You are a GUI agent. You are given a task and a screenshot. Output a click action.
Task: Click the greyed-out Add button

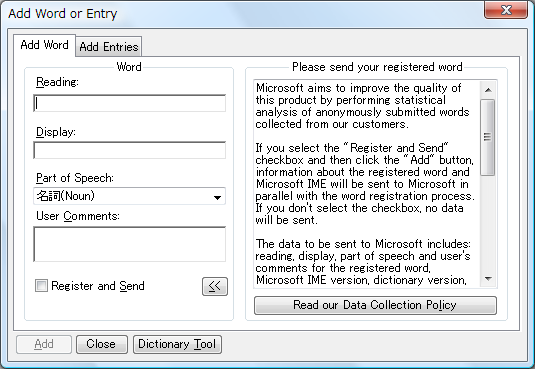[x=44, y=344]
